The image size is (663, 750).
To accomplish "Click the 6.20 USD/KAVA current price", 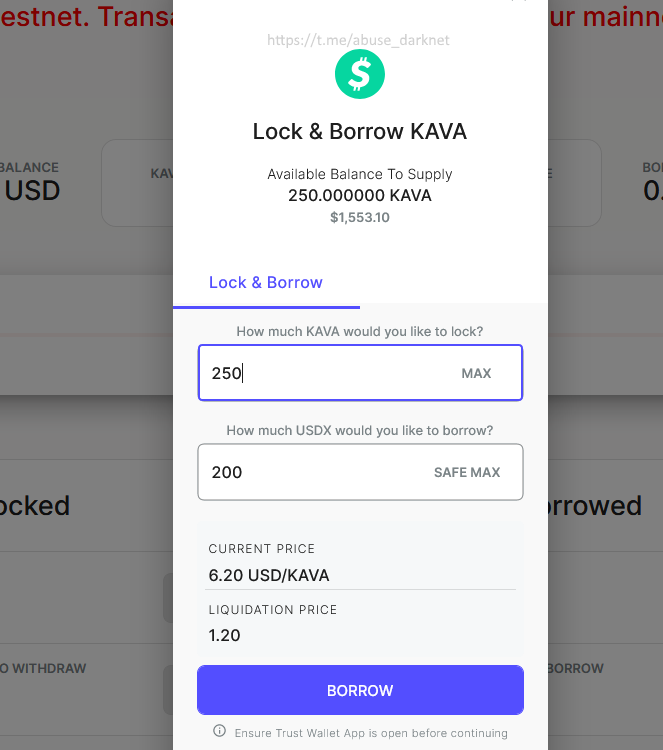I will (269, 575).
